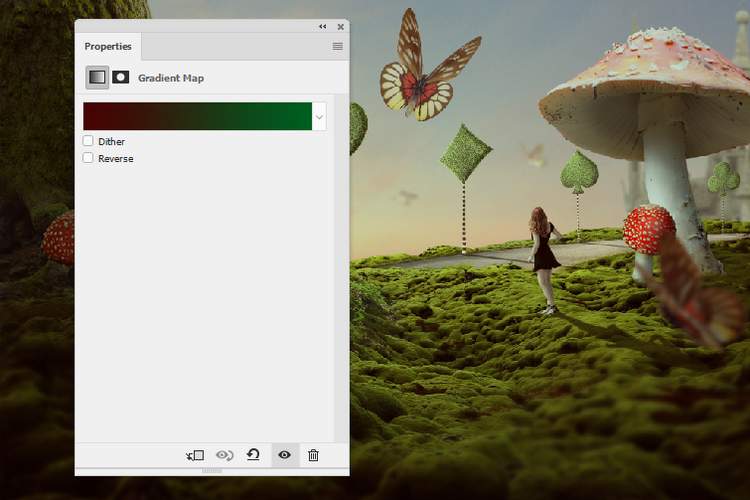The width and height of the screenshot is (750, 500).
Task: Enable the Dither checkbox
Action: [89, 142]
